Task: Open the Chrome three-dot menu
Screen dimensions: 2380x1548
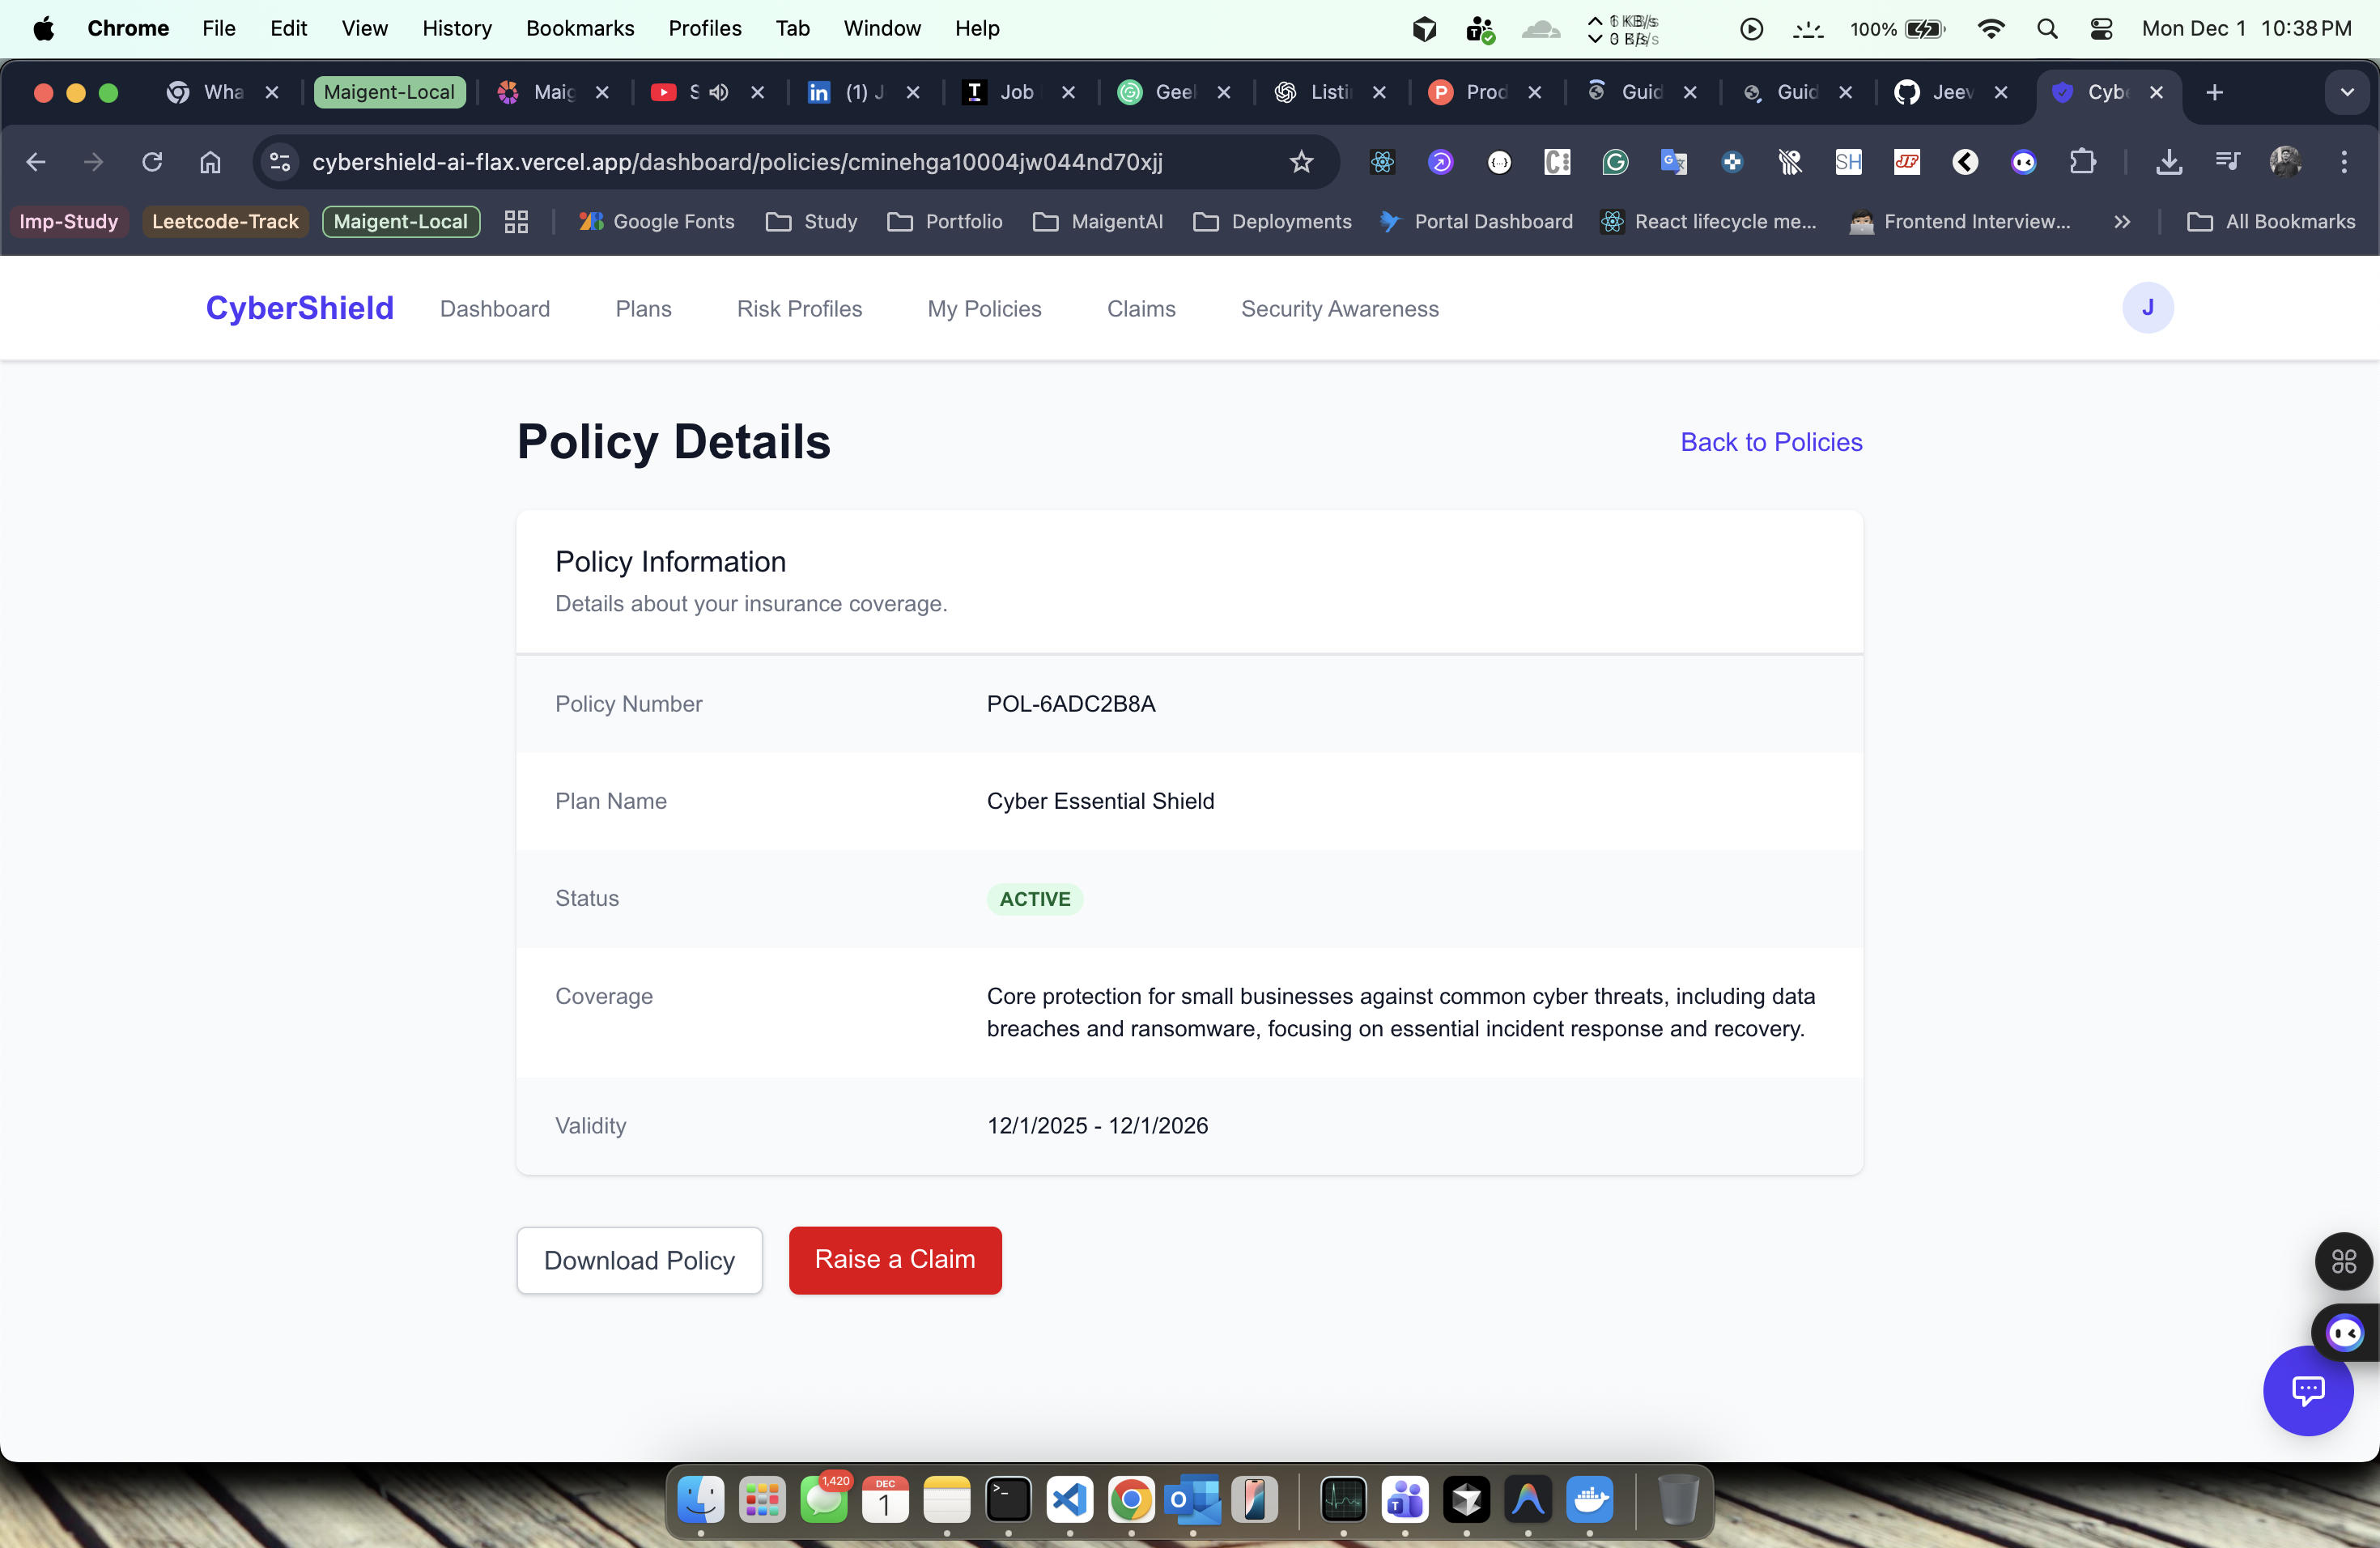Action: click(x=2343, y=162)
